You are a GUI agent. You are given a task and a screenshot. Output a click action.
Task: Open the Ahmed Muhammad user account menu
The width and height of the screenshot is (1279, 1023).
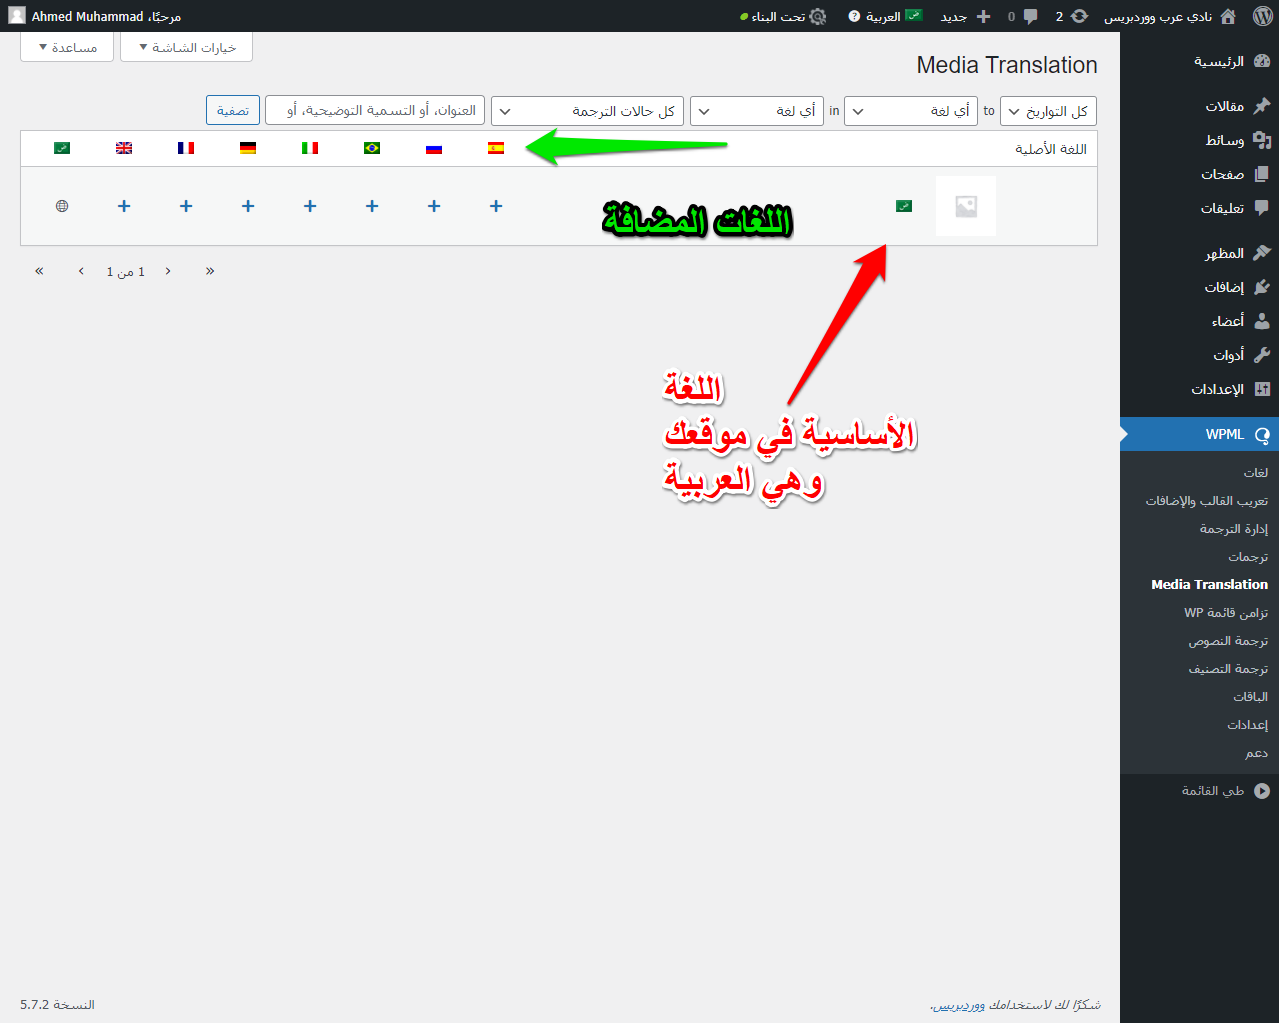point(95,16)
